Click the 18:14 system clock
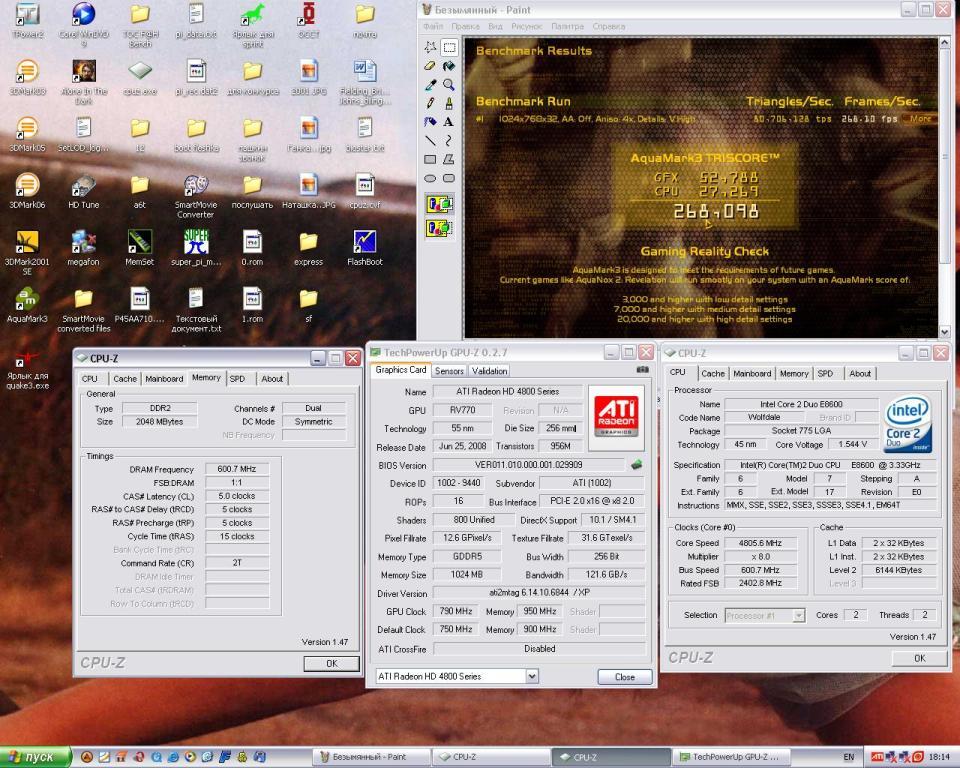960x768 pixels. pos(940,757)
